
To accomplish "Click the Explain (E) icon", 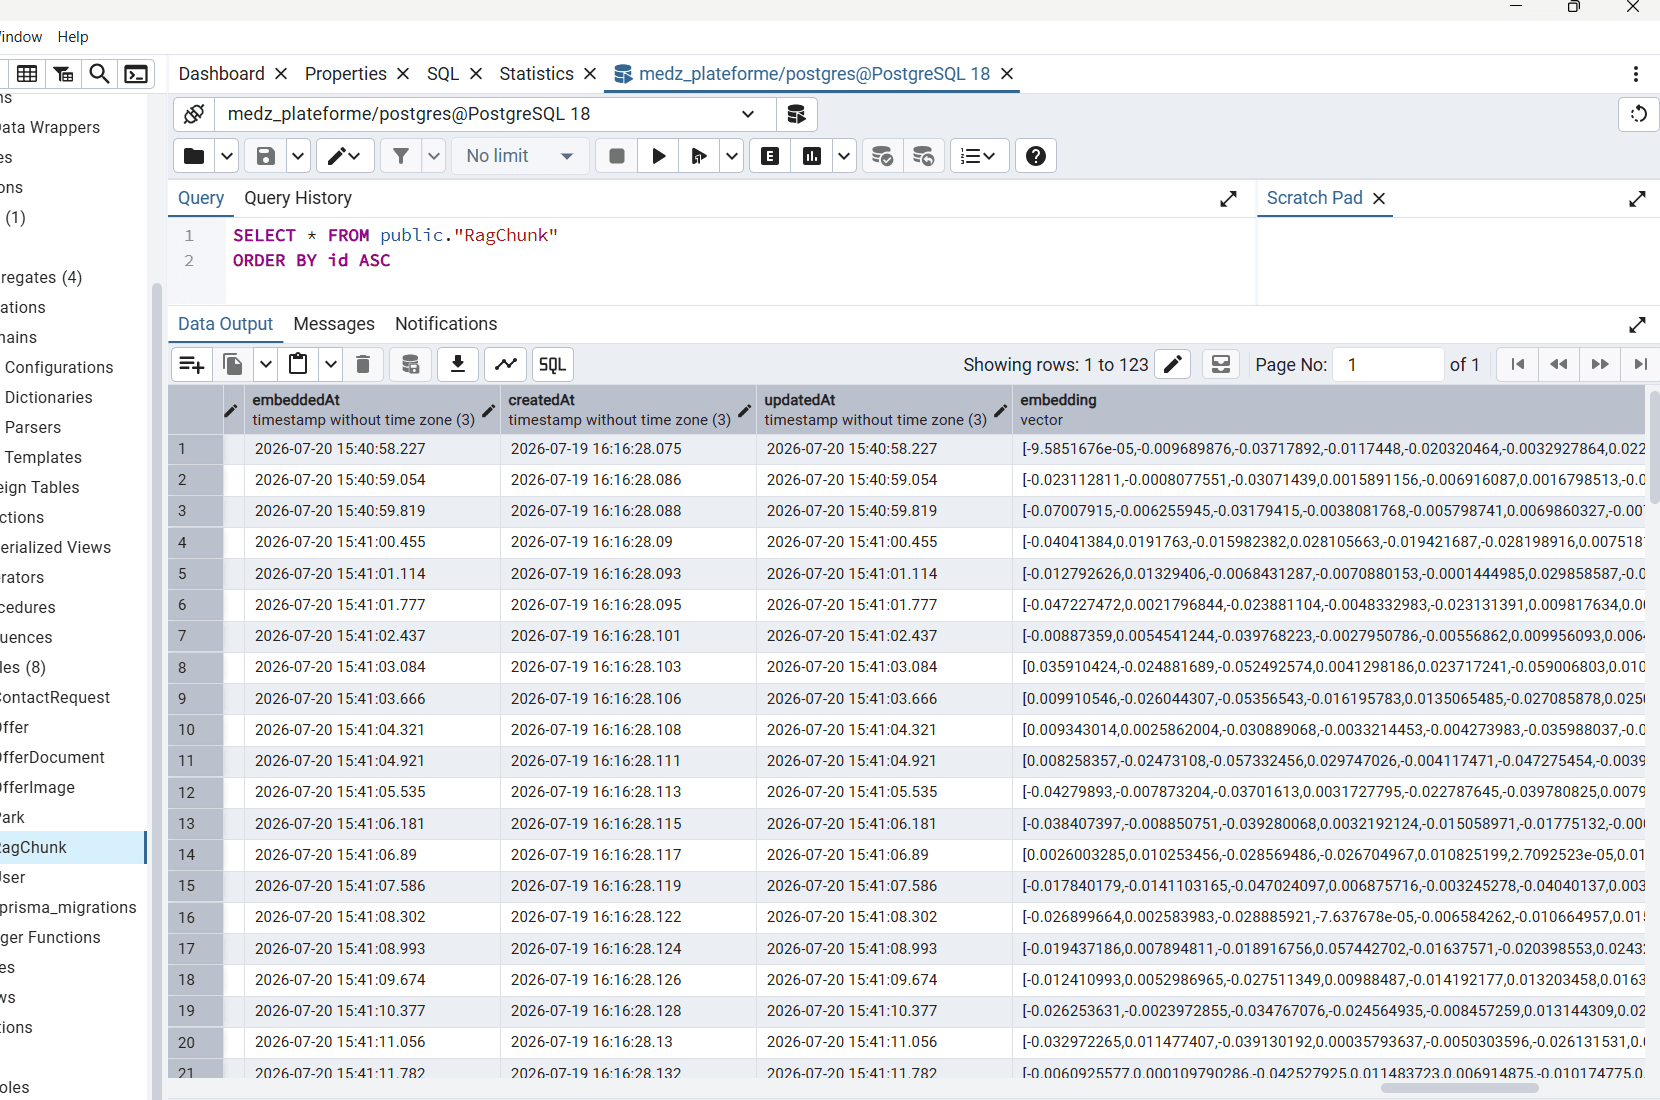I will click(x=770, y=156).
